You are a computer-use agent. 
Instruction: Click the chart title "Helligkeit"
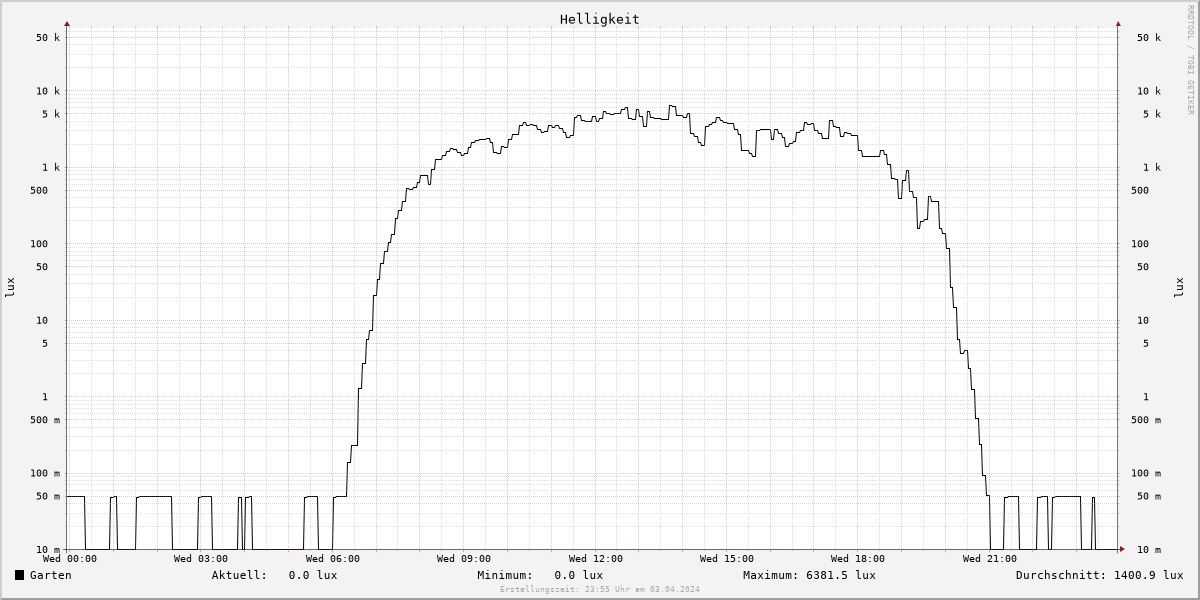coord(600,19)
